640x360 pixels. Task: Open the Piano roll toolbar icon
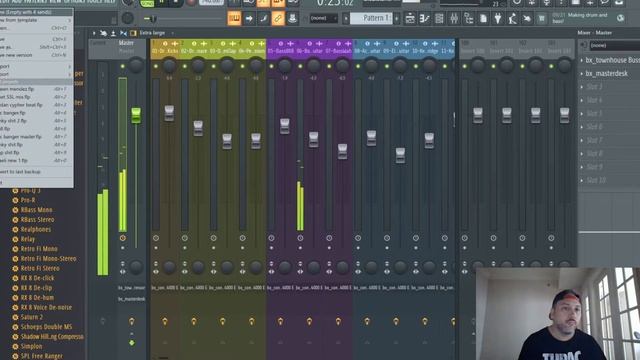pos(424,18)
